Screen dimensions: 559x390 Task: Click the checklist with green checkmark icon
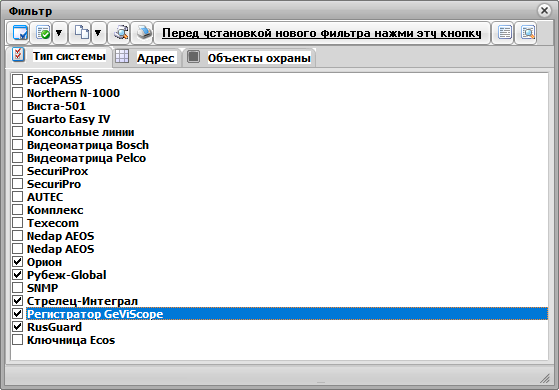[x=43, y=33]
